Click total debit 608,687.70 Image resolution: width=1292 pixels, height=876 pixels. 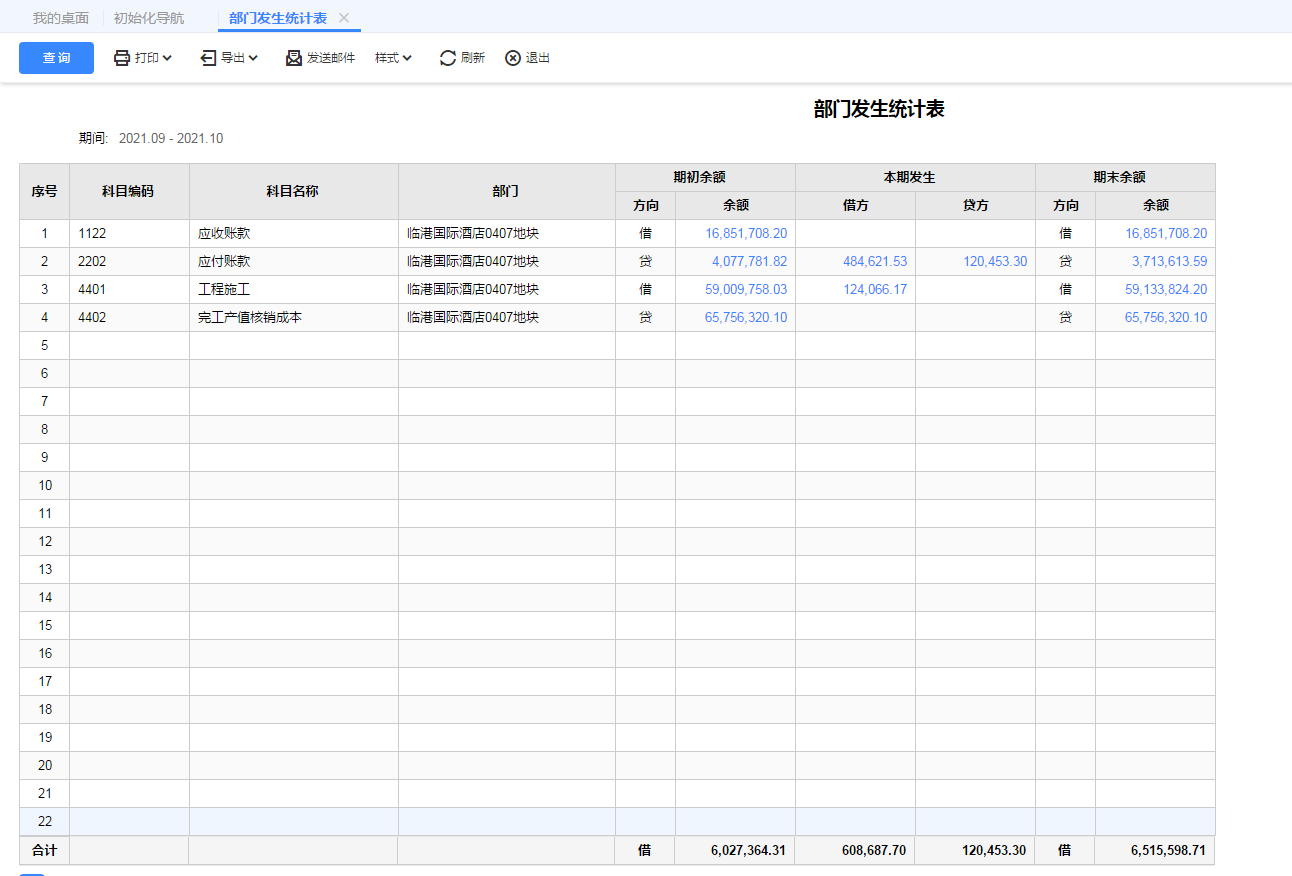point(874,850)
